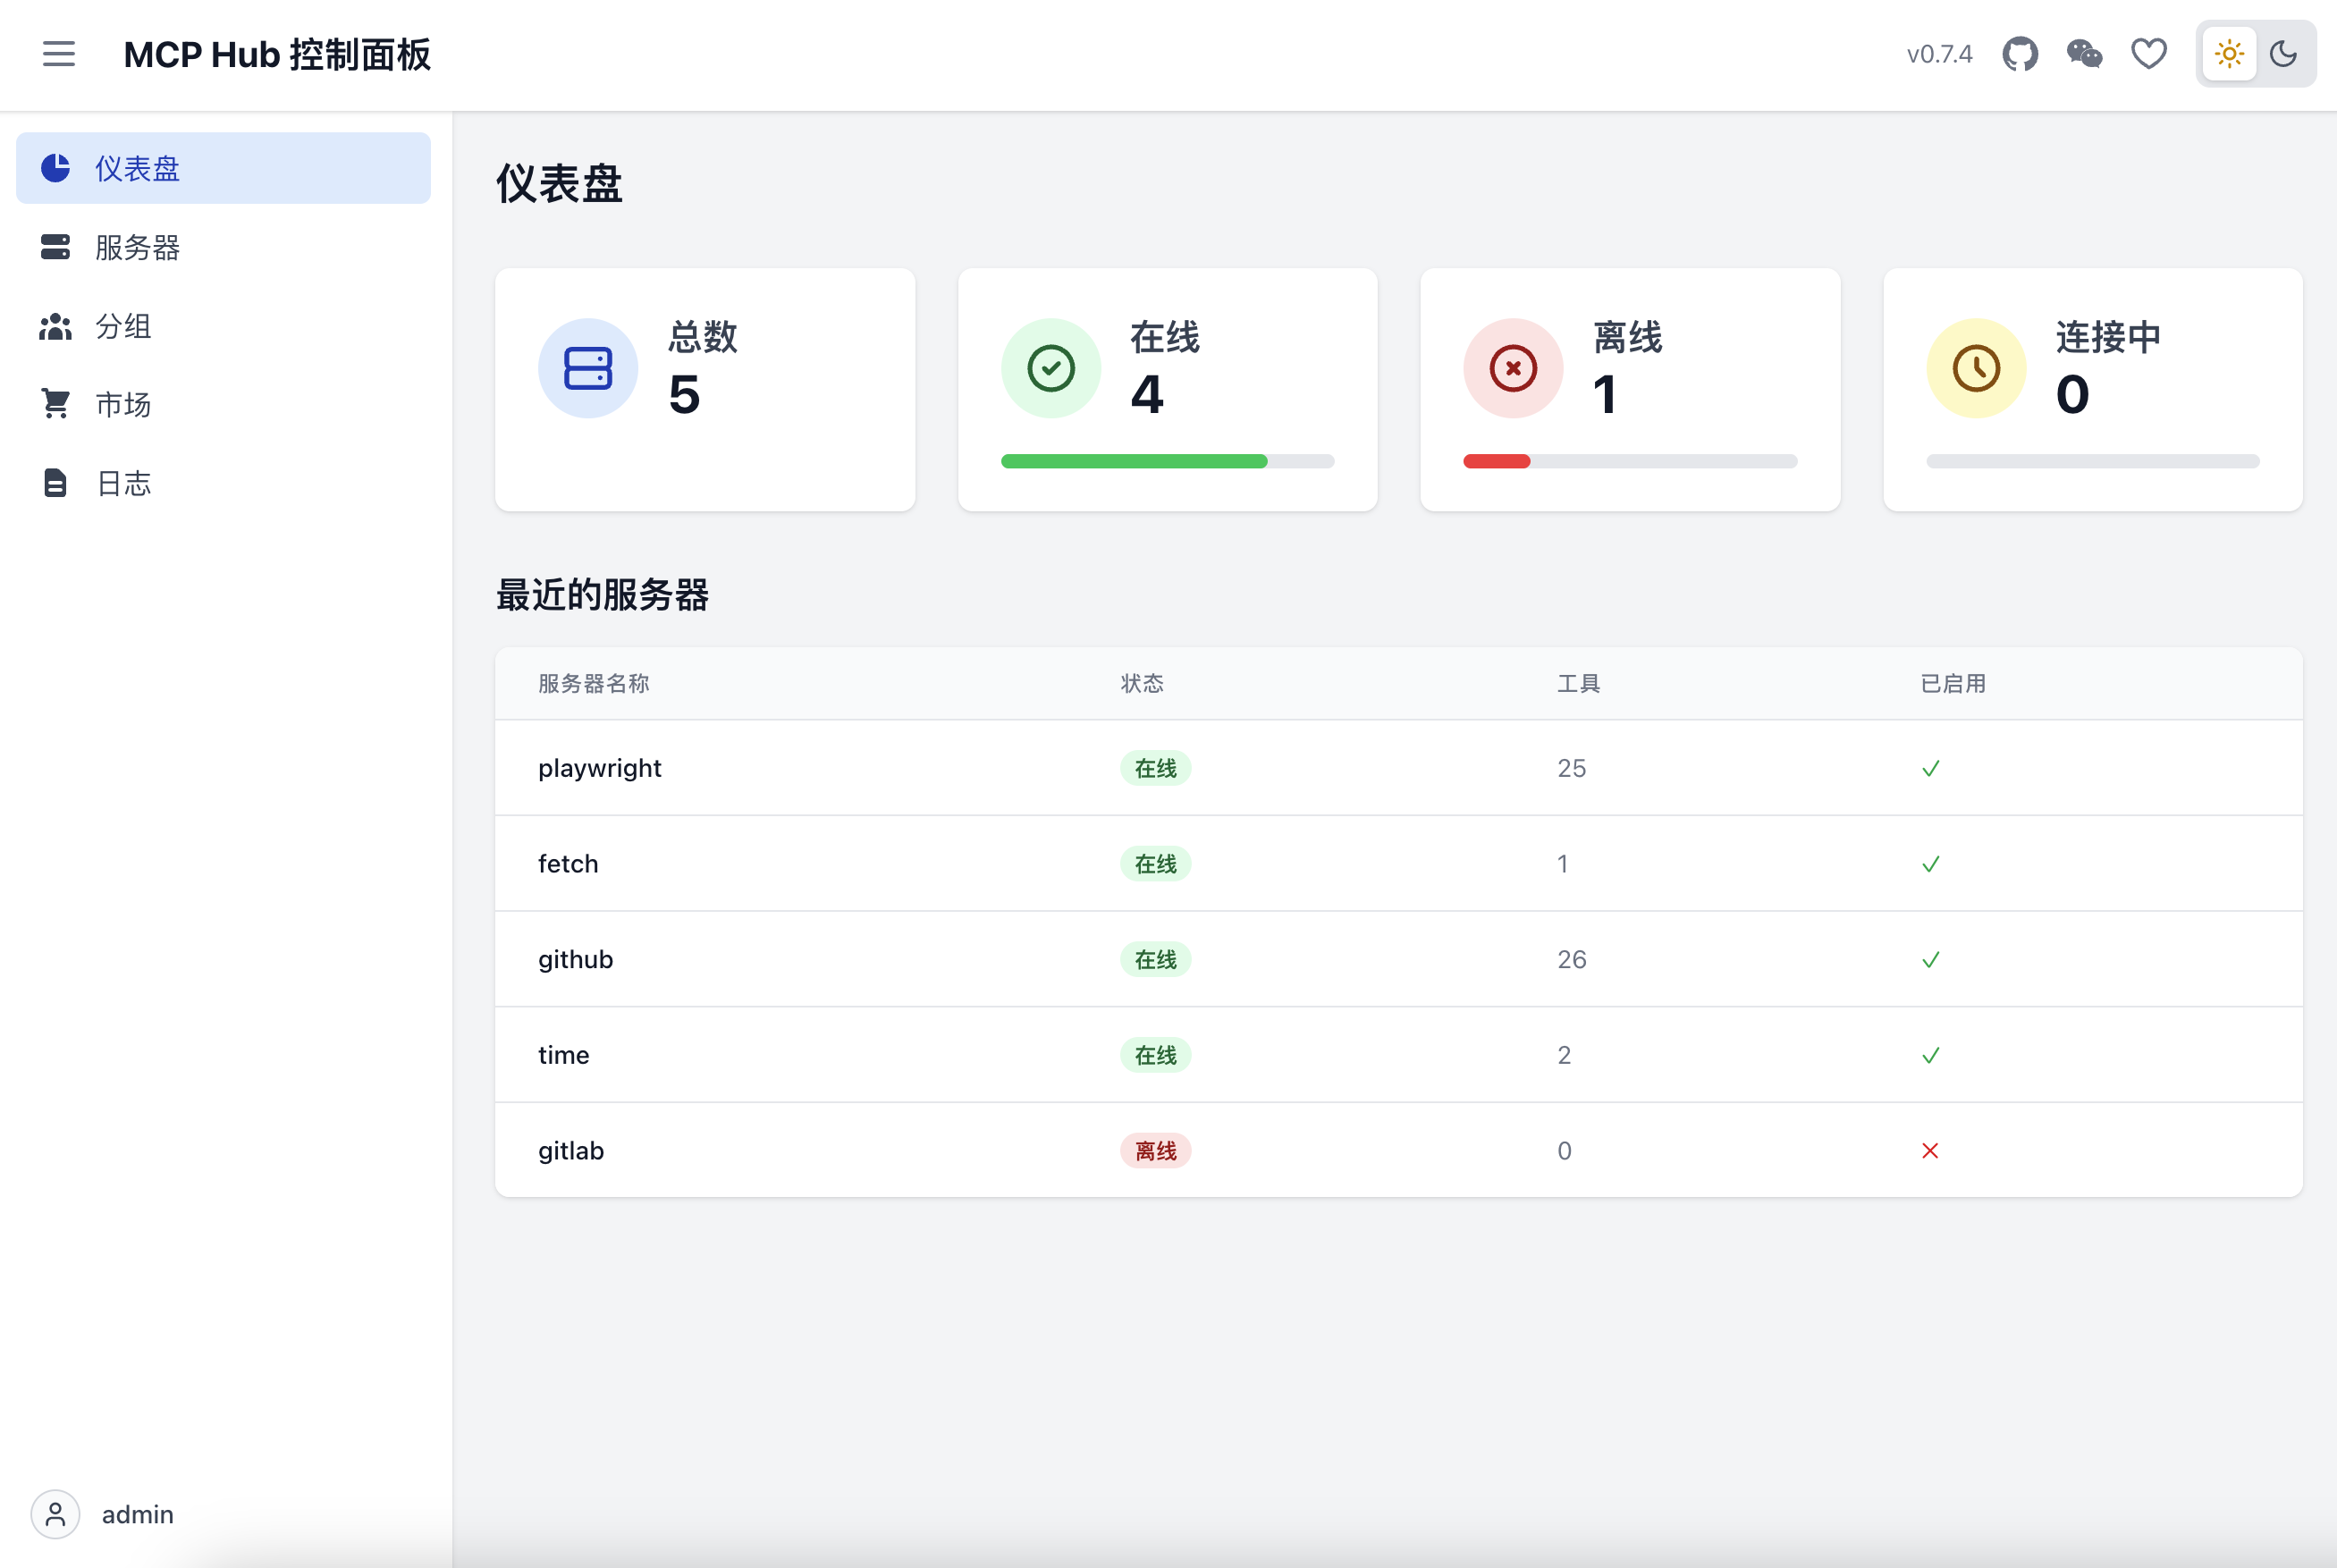This screenshot has height=1568, width=2337.
Task: Click the green online progress bar
Action: 1134,461
